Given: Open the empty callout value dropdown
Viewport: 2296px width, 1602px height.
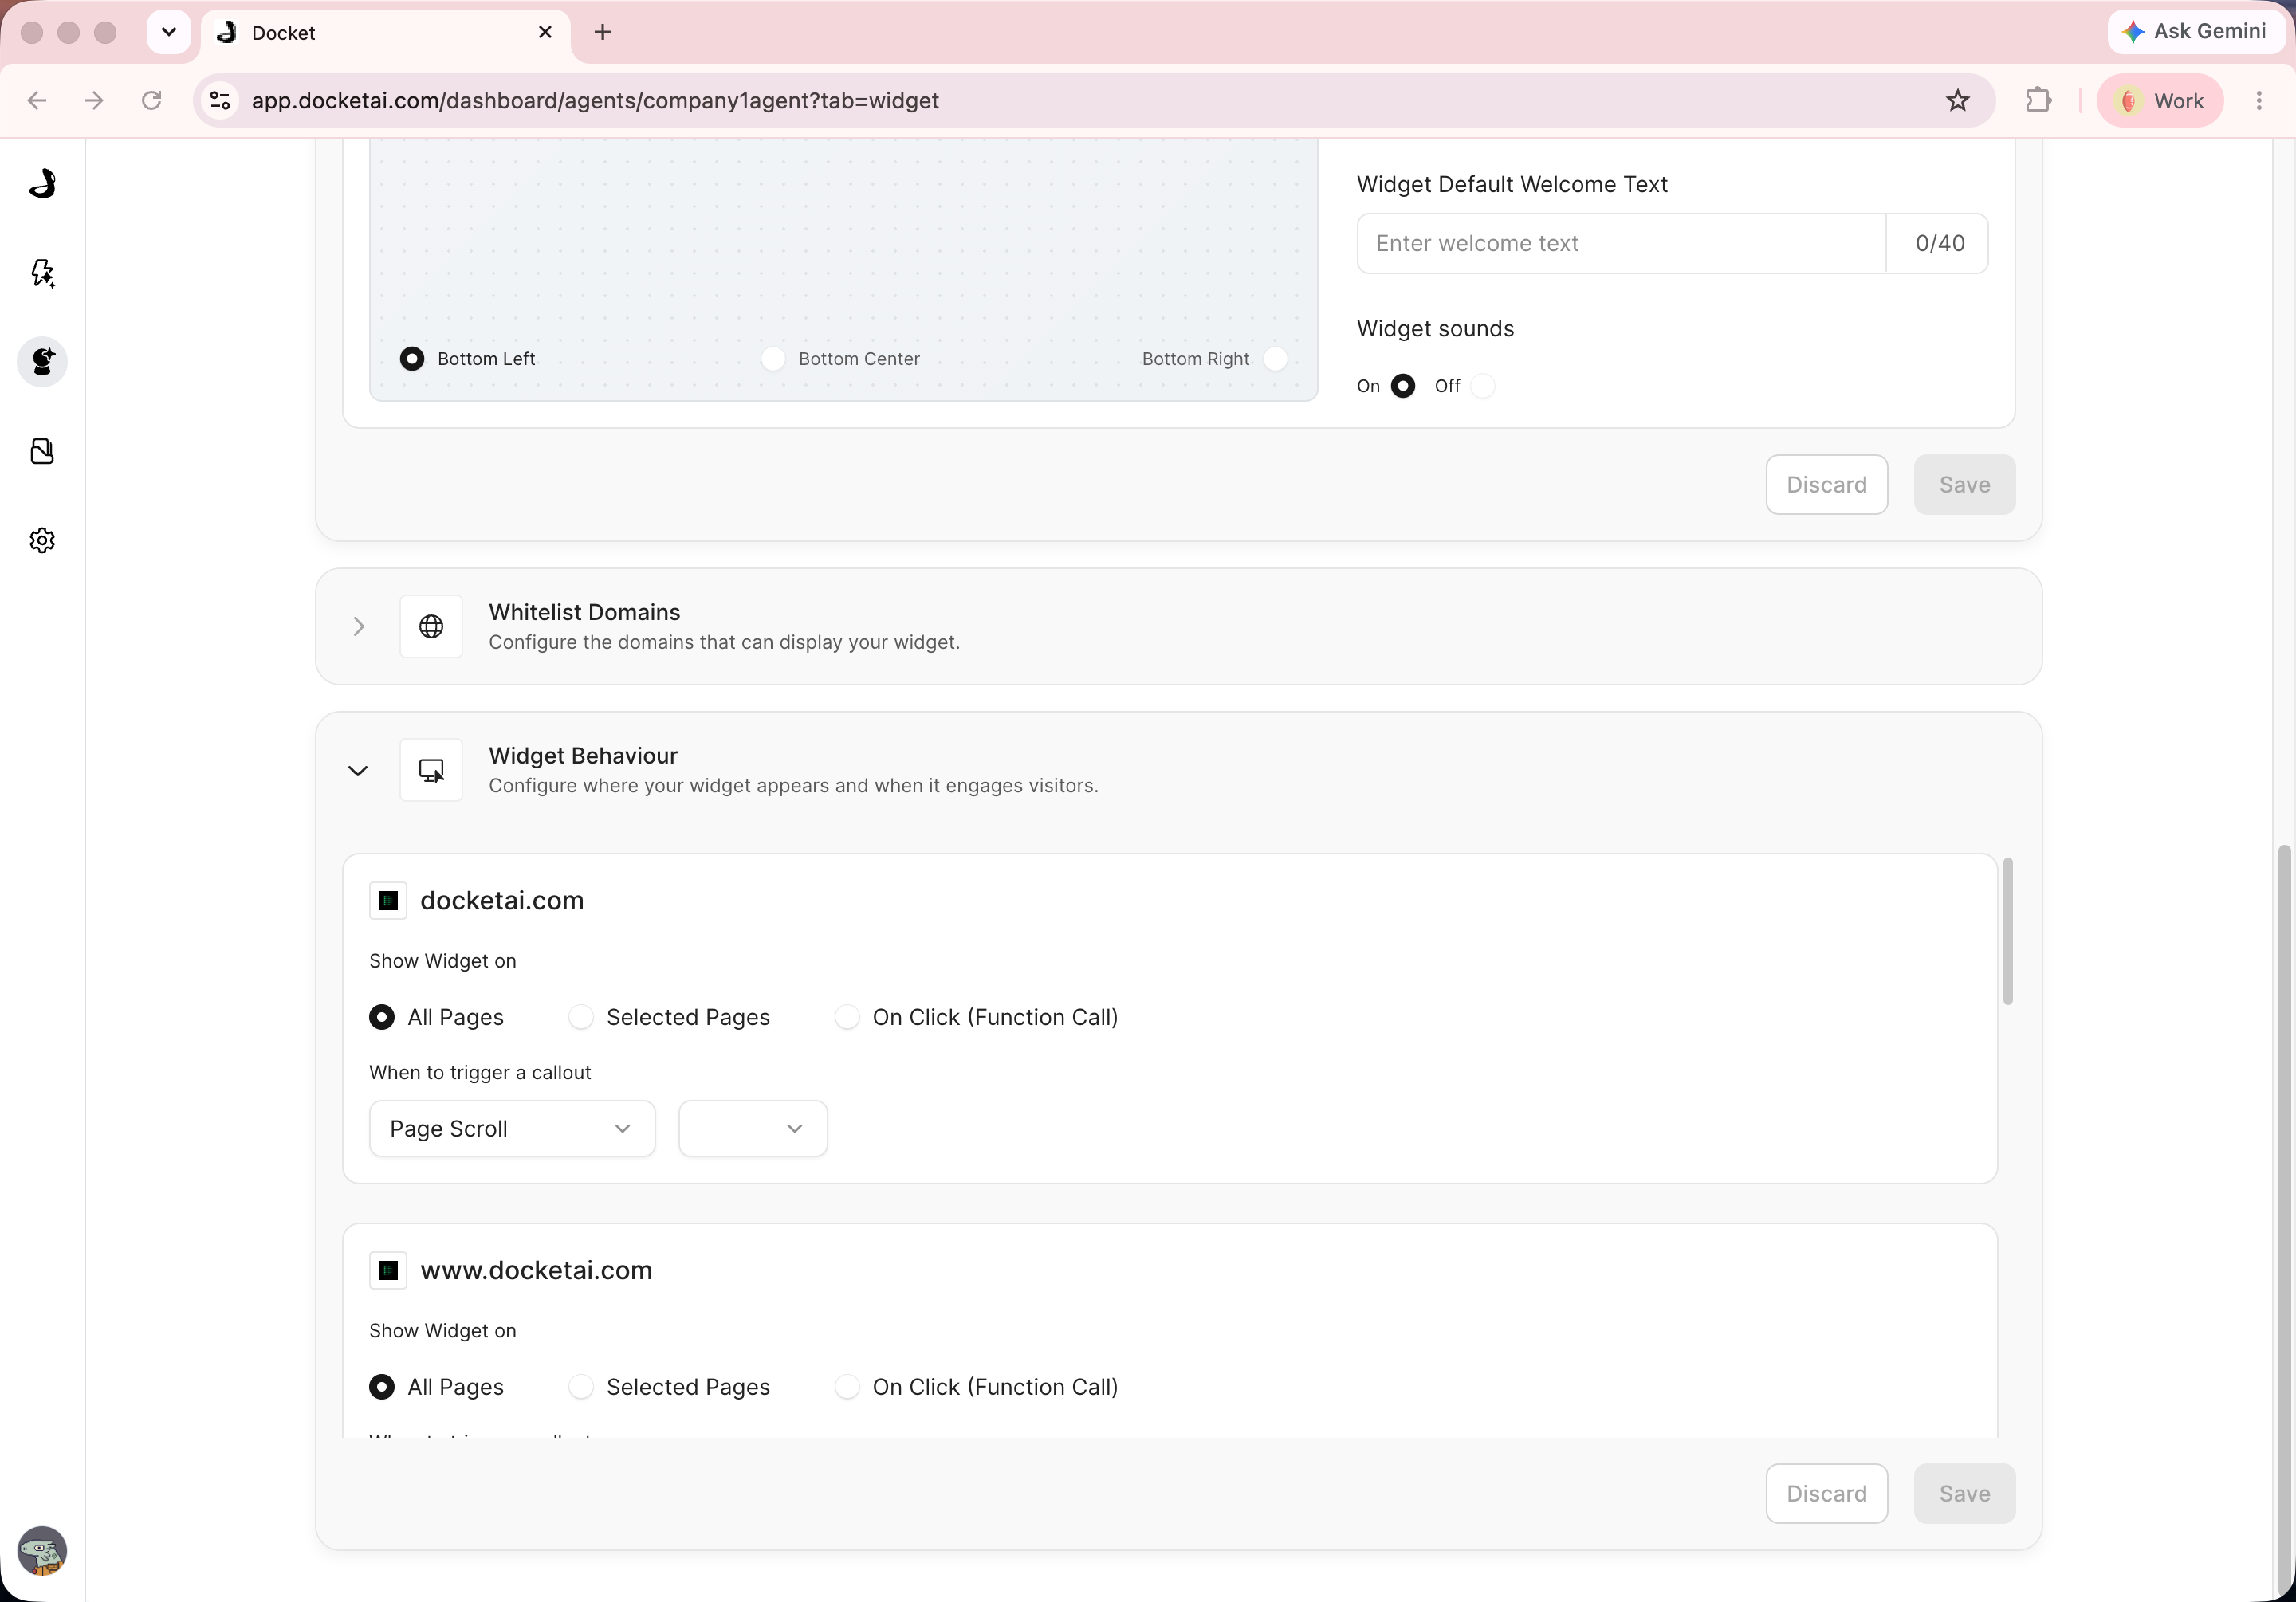Looking at the screenshot, I should coord(753,1128).
